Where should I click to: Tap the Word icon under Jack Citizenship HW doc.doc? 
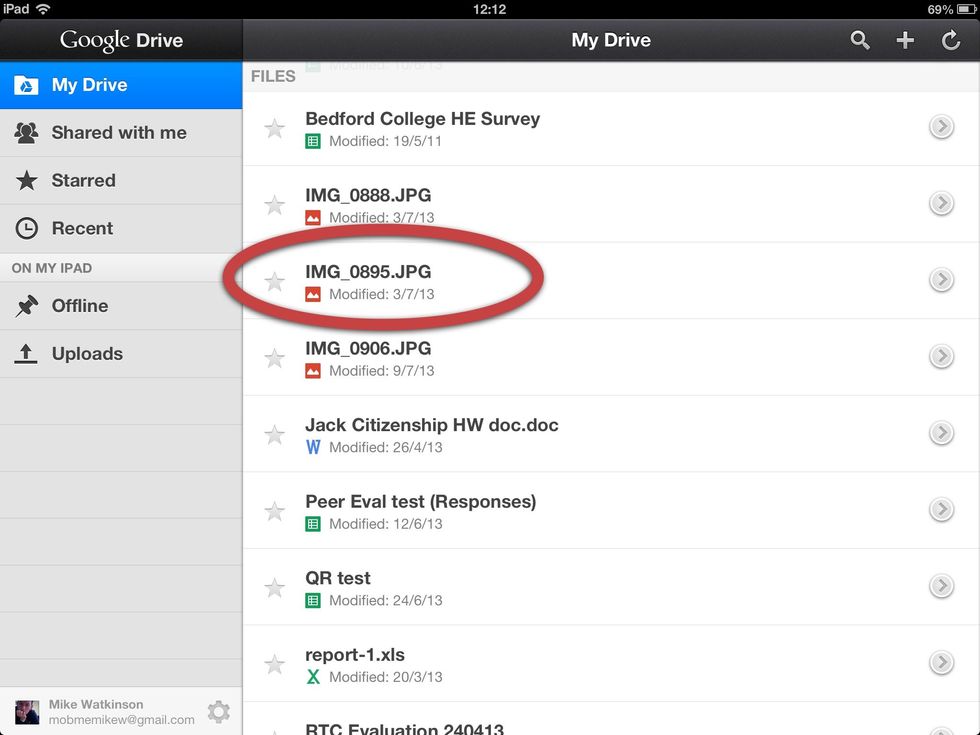click(313, 447)
